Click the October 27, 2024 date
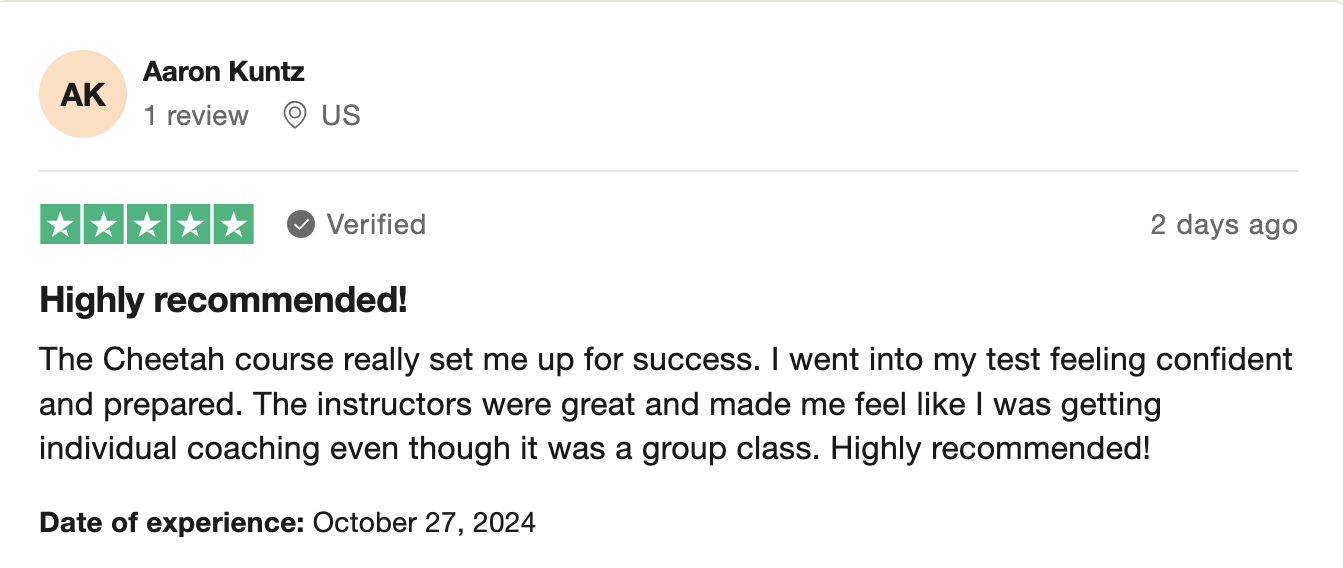 (x=424, y=522)
